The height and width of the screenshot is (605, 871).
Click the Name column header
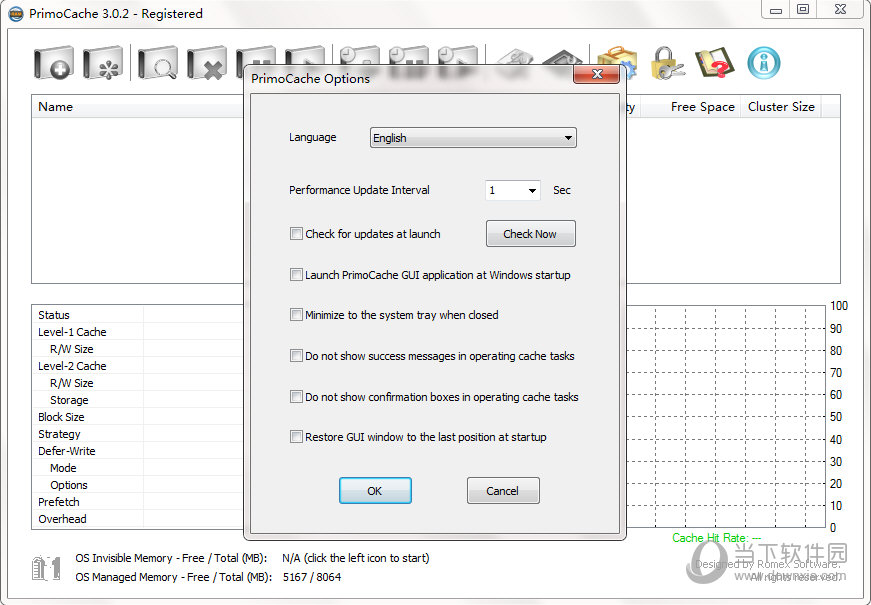[138, 107]
